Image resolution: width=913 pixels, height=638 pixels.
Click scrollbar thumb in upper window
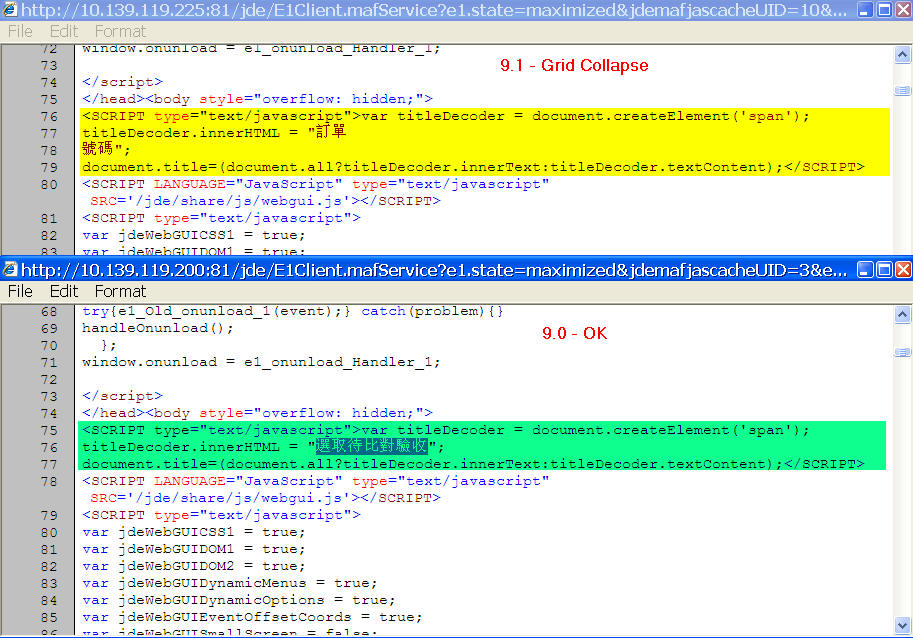902,91
